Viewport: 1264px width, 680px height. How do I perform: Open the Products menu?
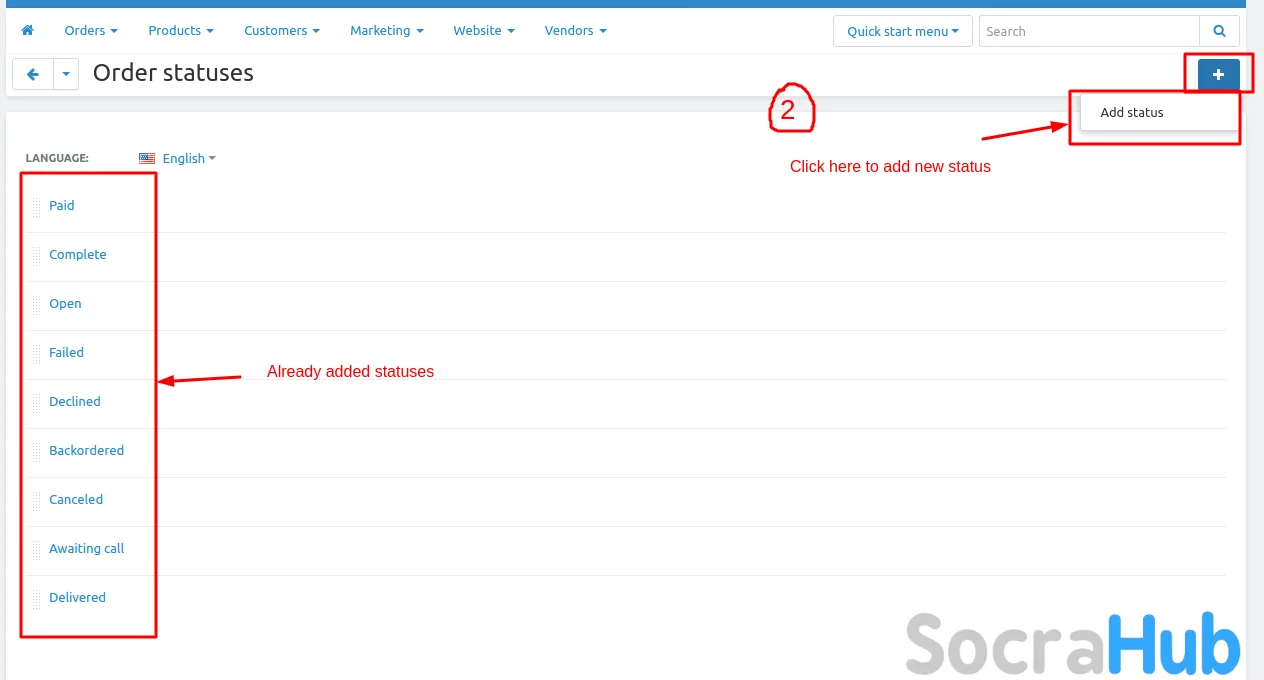pyautogui.click(x=181, y=31)
